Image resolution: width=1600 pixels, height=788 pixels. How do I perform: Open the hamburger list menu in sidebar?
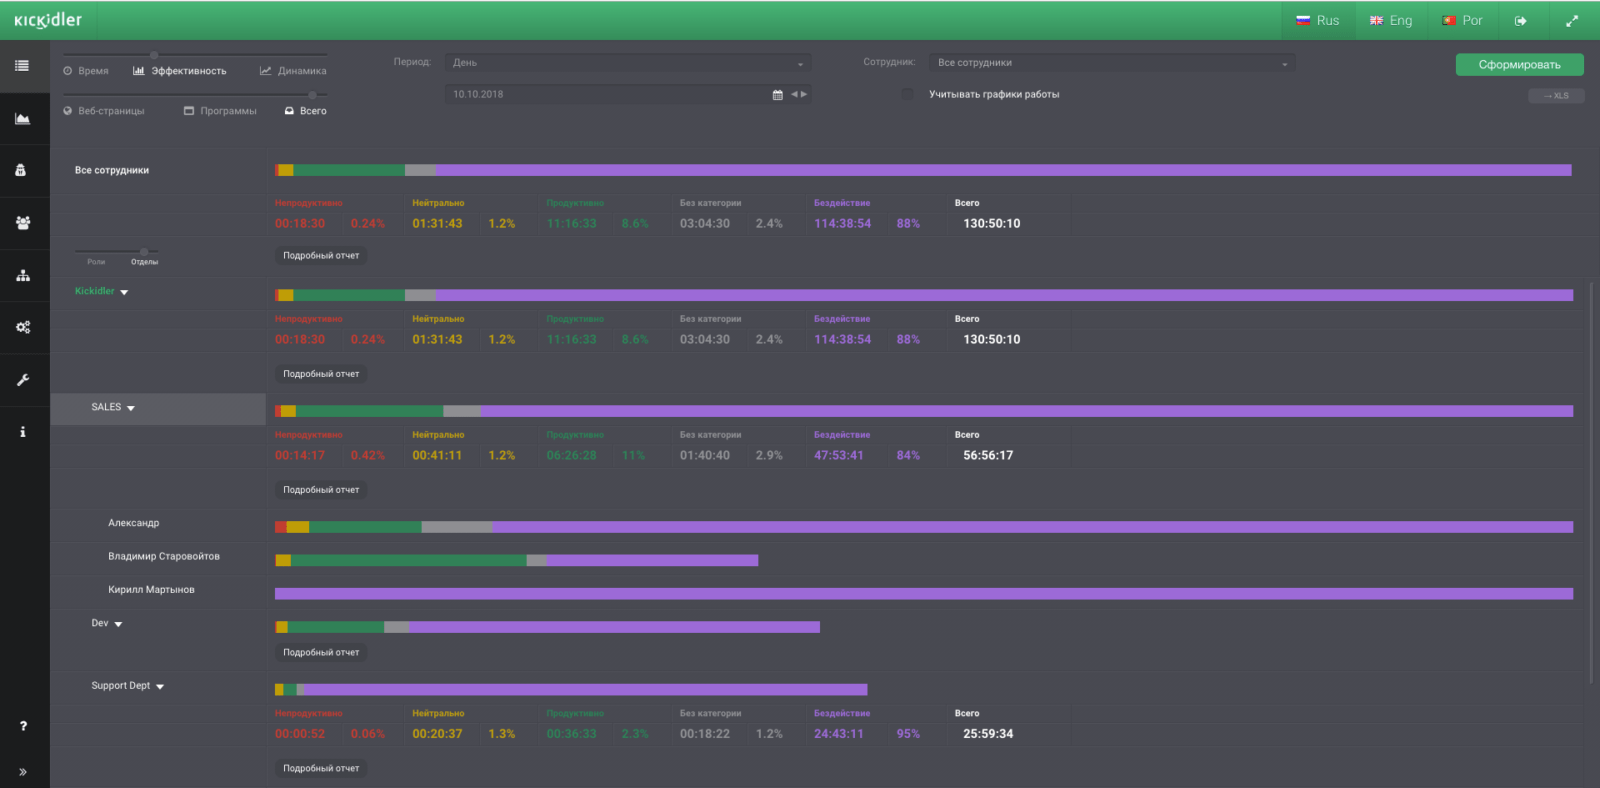click(x=22, y=66)
